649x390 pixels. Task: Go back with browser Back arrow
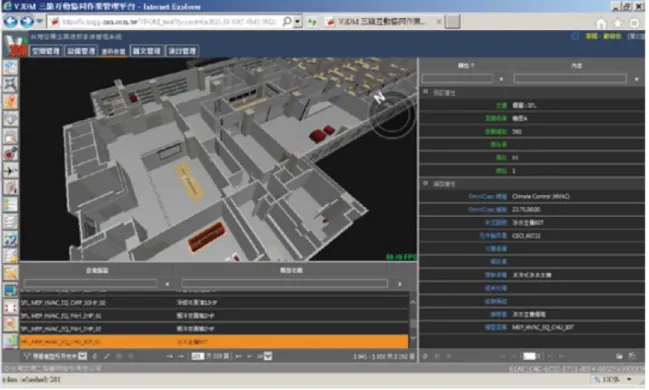coord(11,21)
